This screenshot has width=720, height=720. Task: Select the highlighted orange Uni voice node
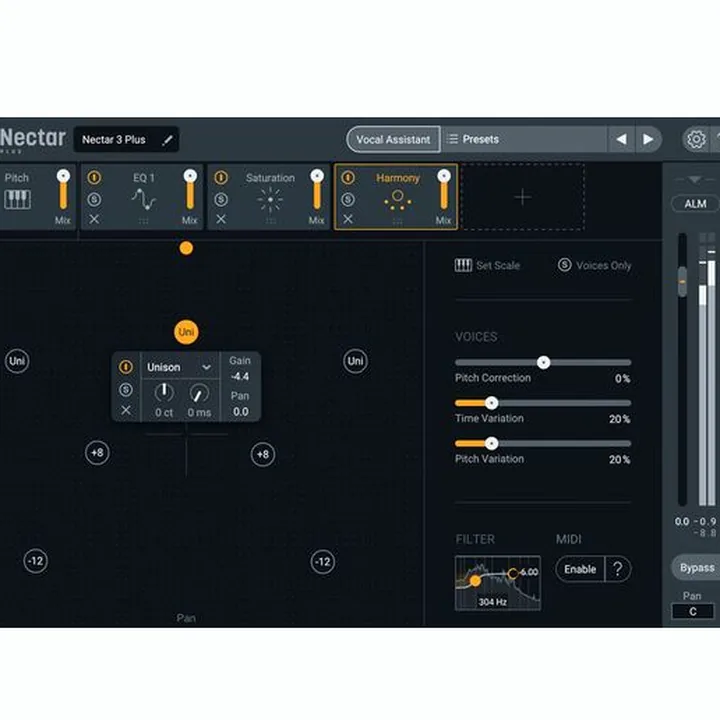pos(186,332)
